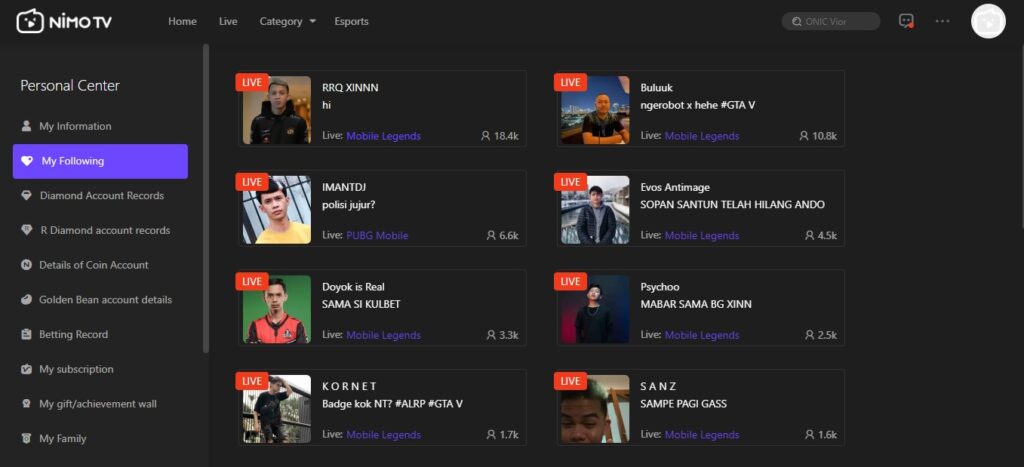Open Evos Antimage stream thumbnail
The width and height of the screenshot is (1024, 467).
[x=595, y=210]
